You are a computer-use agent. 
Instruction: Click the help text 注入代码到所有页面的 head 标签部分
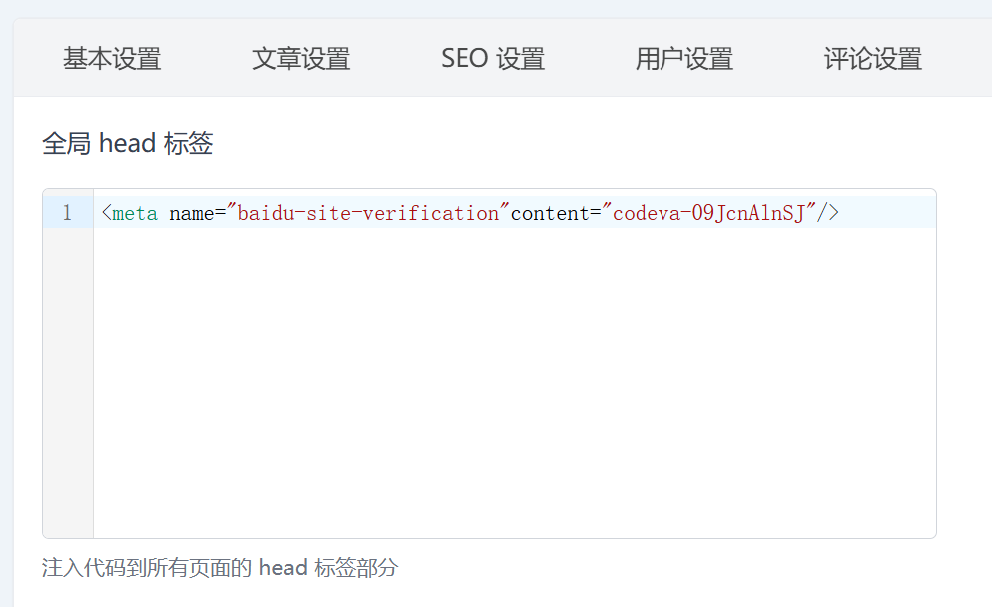point(220,568)
